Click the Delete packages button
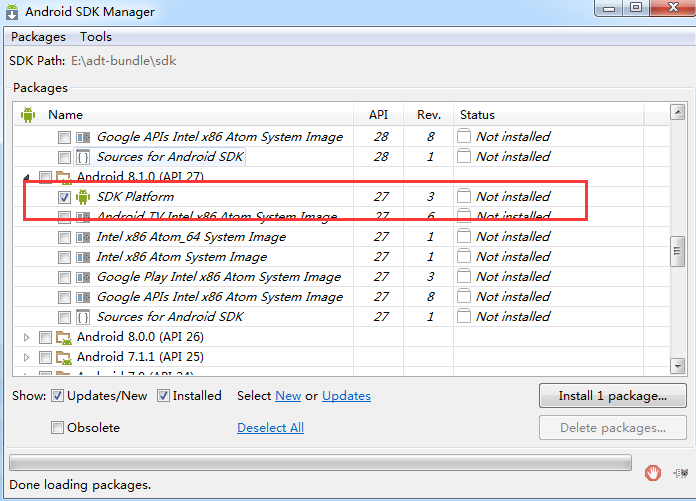Screen dimensions: 696x501 coord(613,428)
